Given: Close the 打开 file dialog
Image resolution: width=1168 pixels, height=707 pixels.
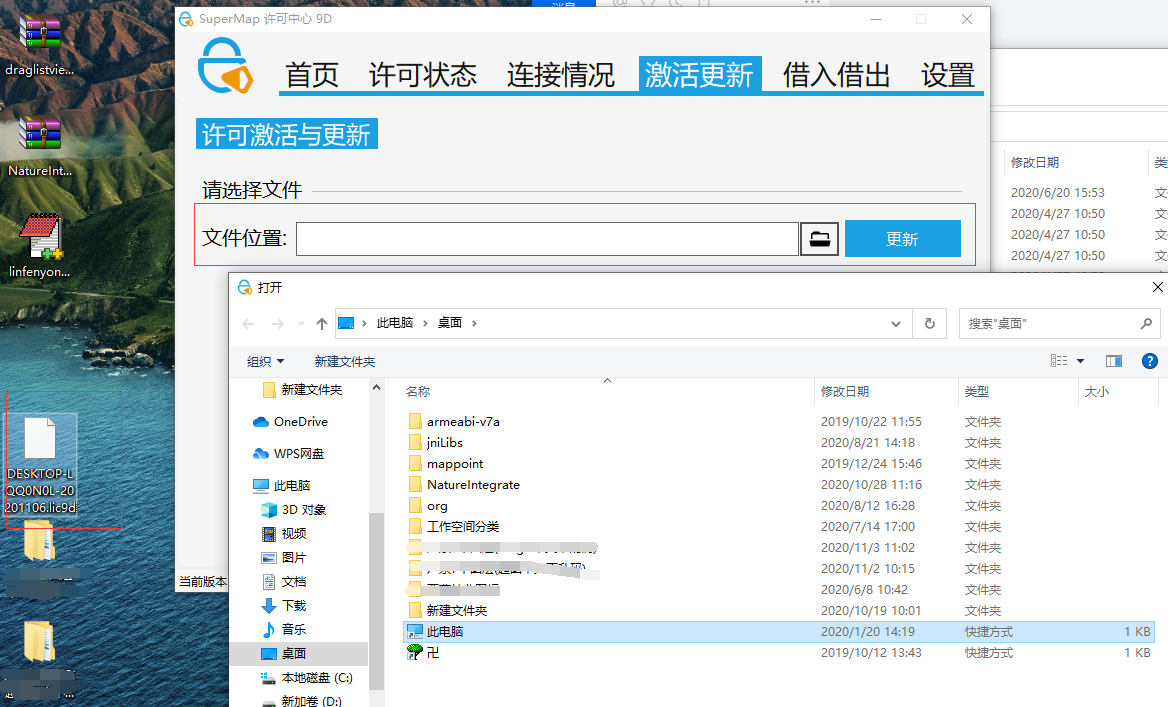Looking at the screenshot, I should point(1158,287).
